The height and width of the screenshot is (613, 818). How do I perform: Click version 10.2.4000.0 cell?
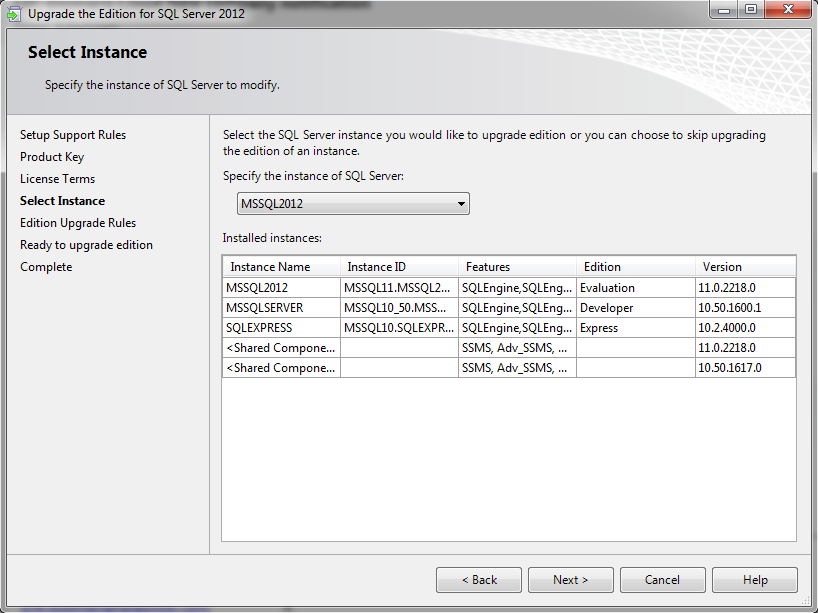(745, 328)
